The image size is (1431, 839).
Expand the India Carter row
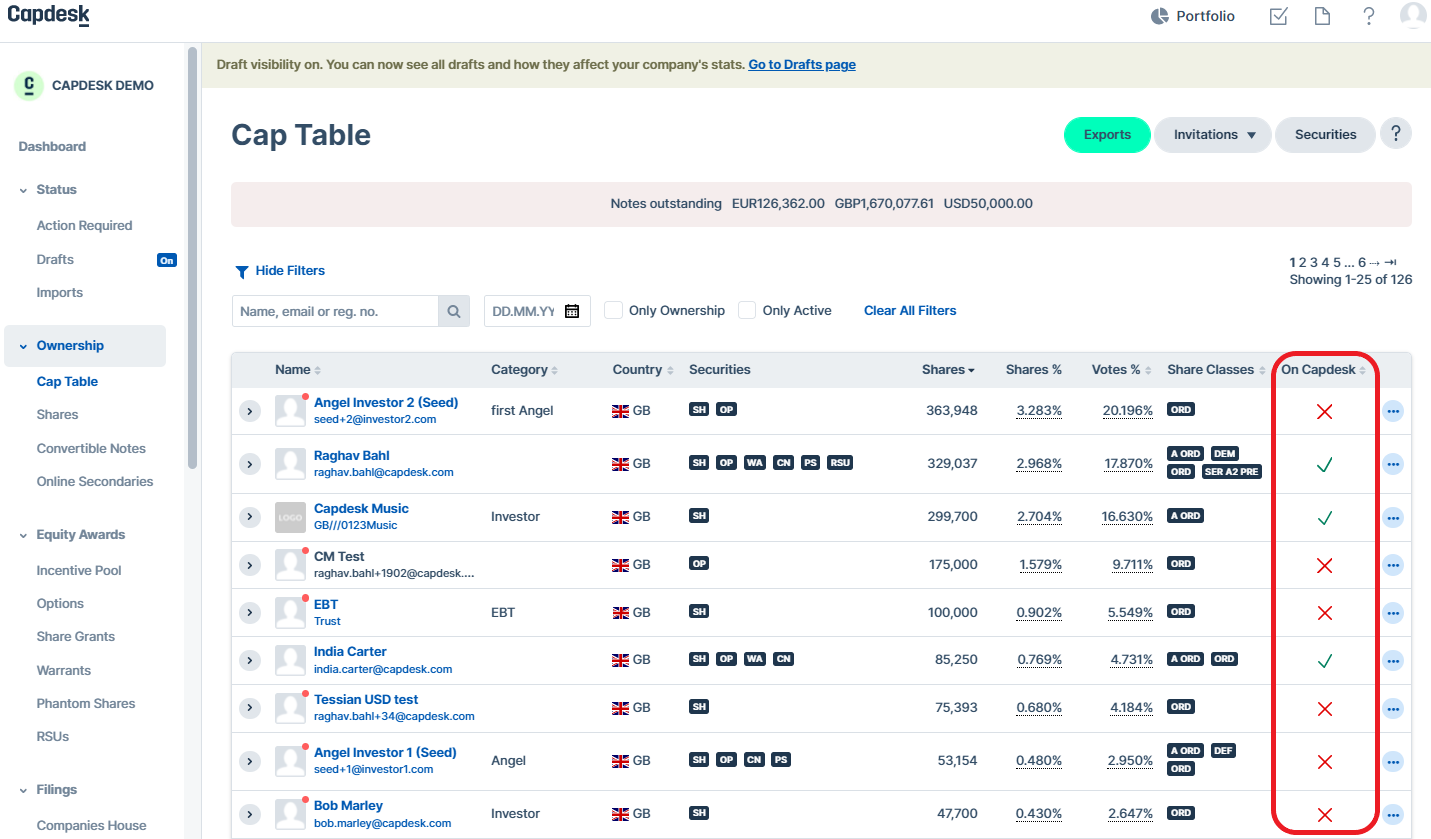(250, 660)
